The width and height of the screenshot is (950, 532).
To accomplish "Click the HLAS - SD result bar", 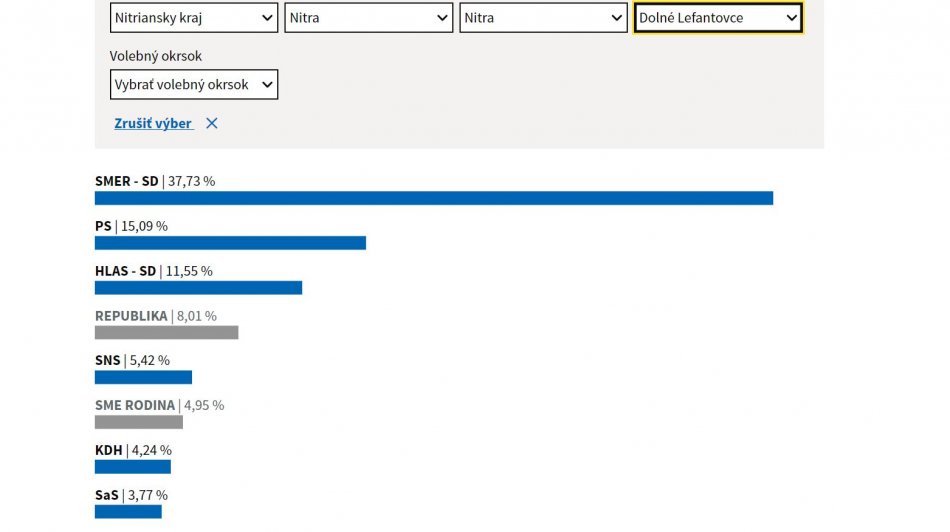I will coord(198,288).
